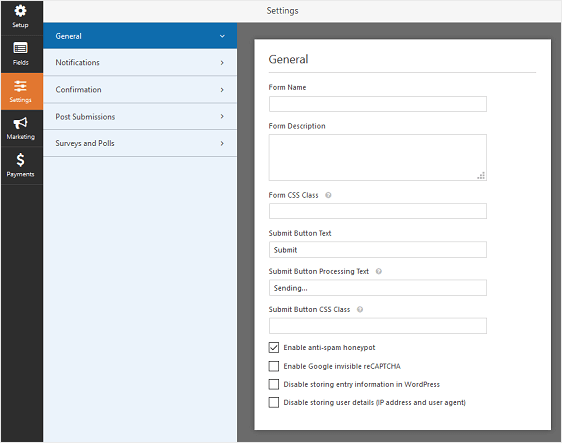562x443 pixels.
Task: Grab the Form Description resize handle
Action: (x=481, y=175)
